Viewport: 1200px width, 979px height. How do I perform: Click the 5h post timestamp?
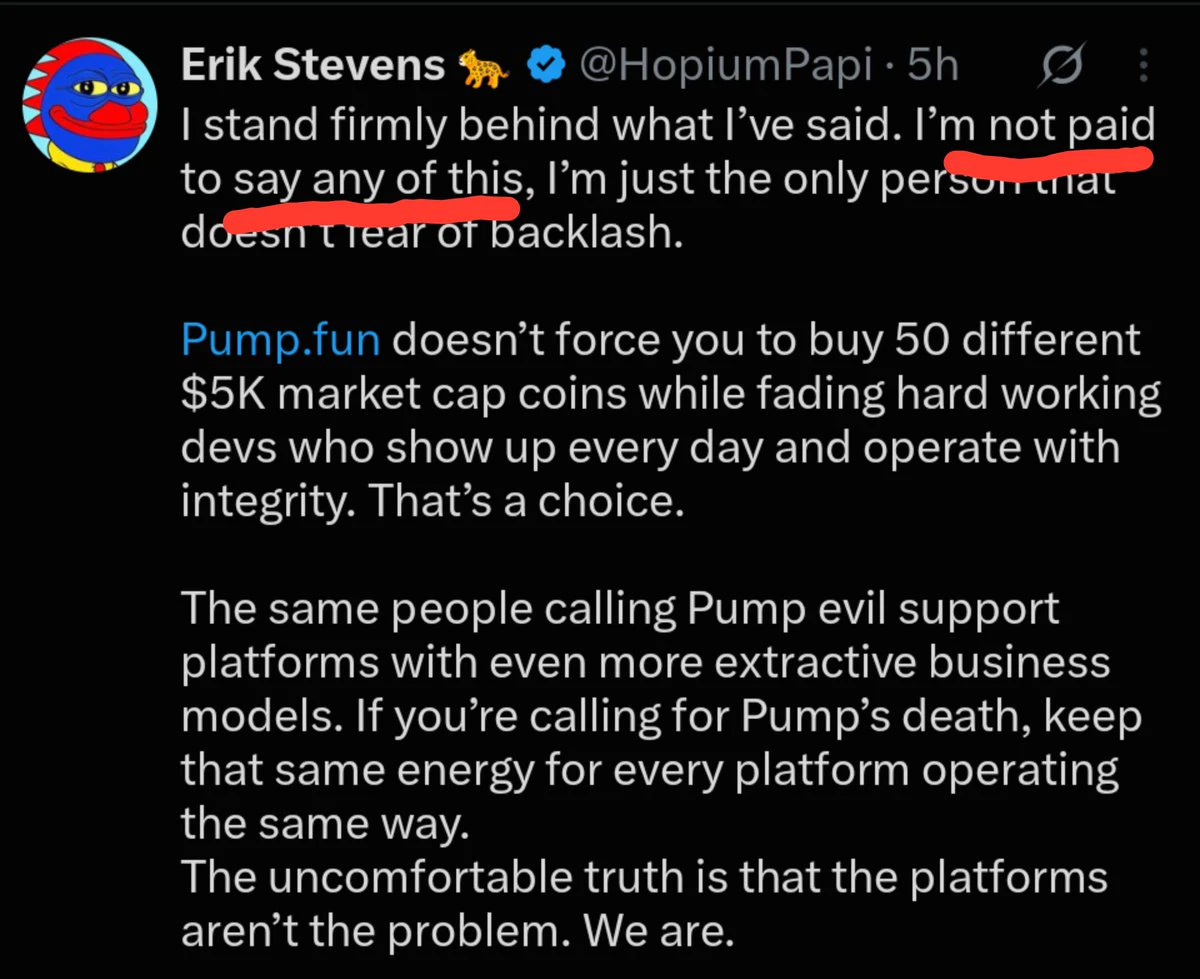[933, 67]
